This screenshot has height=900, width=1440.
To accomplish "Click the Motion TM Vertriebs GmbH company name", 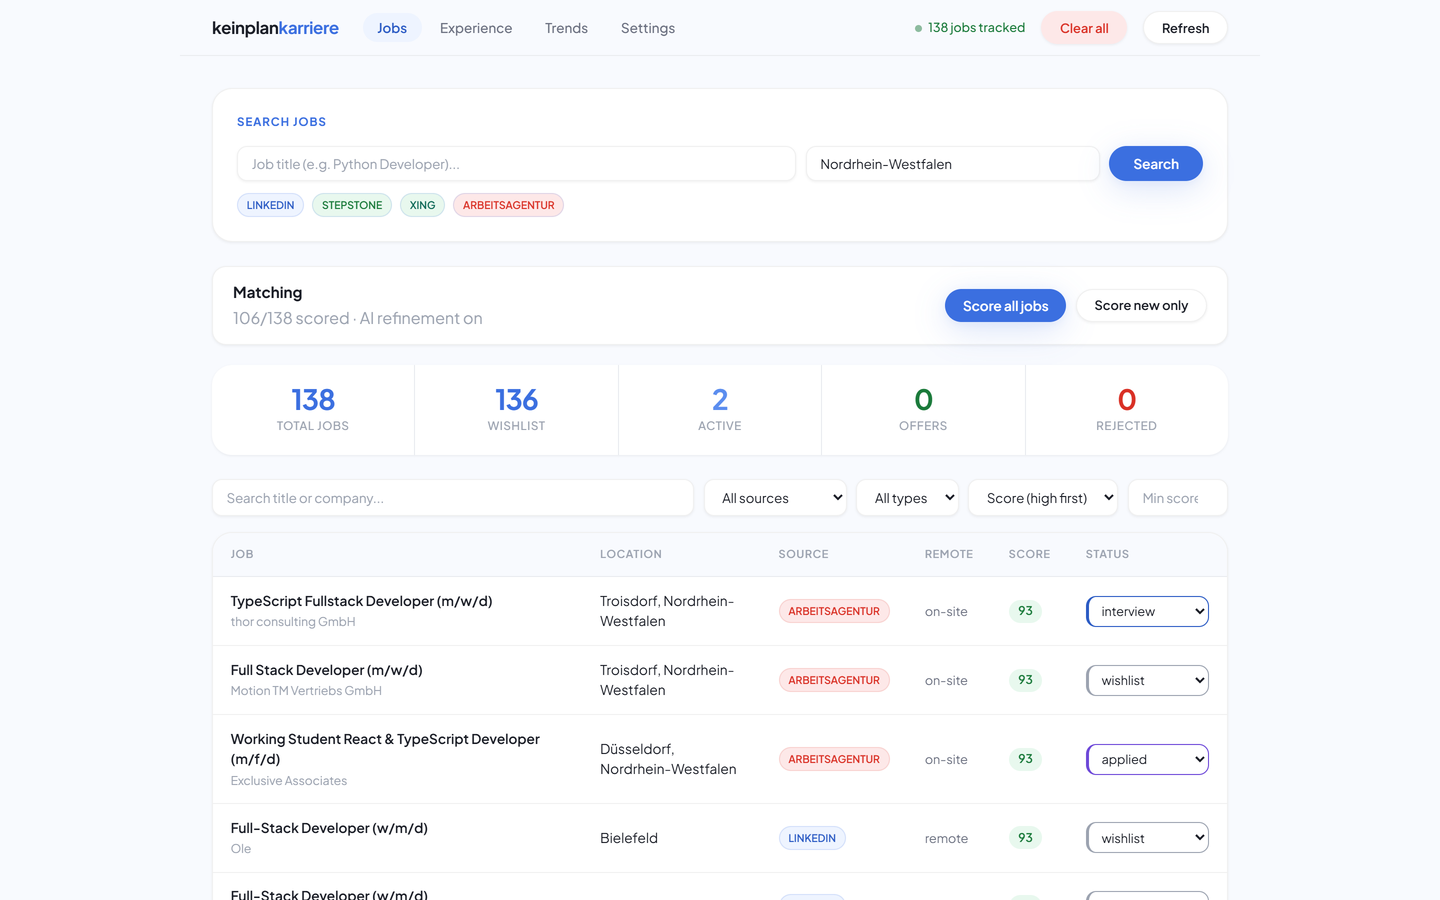I will pos(306,691).
